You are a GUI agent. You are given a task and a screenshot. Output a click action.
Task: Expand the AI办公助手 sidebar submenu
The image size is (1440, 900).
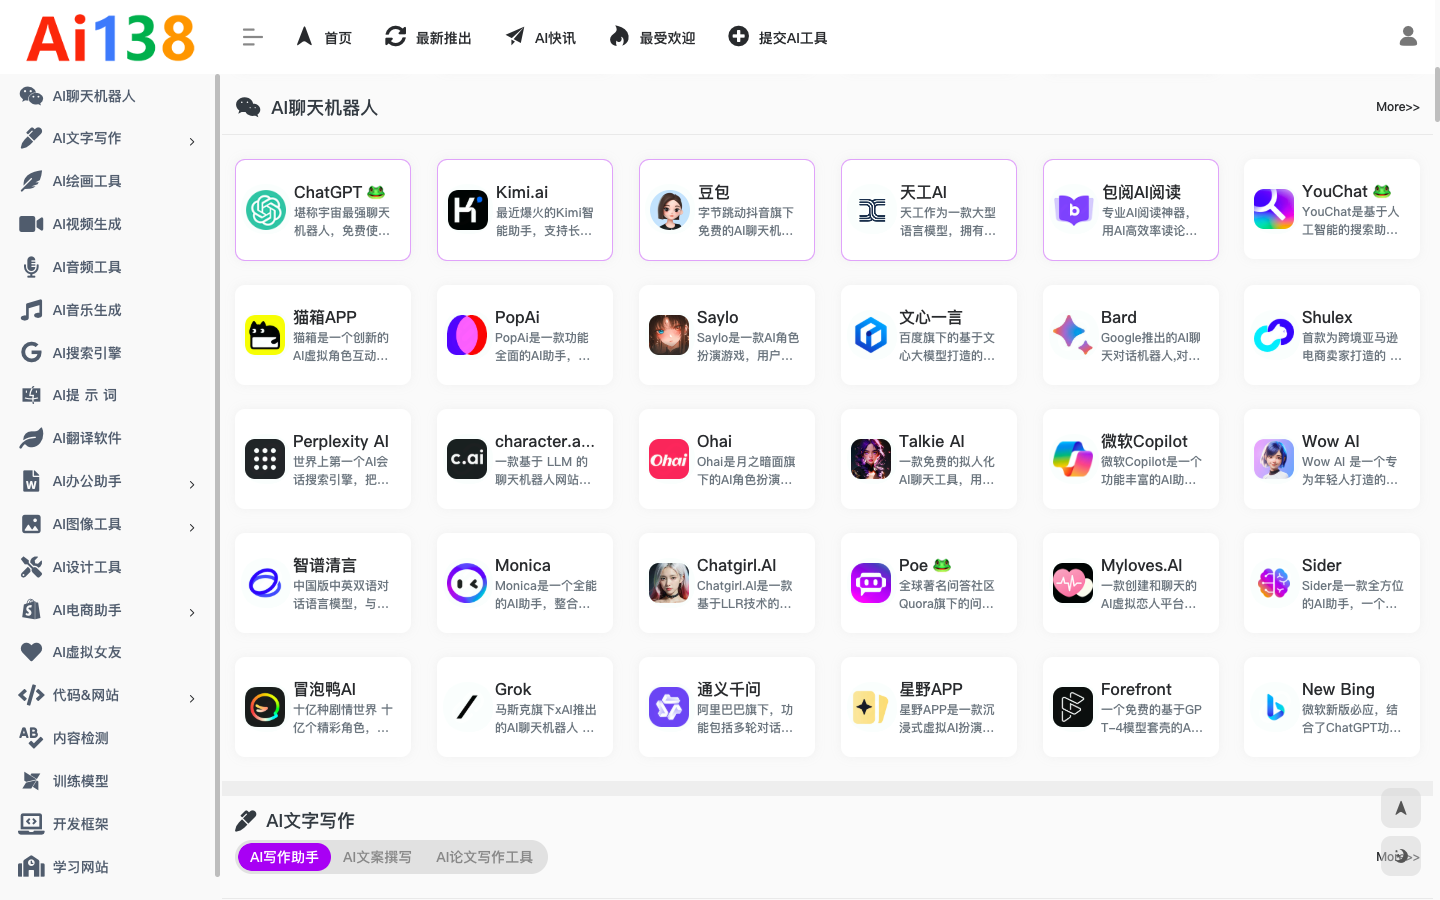192,485
